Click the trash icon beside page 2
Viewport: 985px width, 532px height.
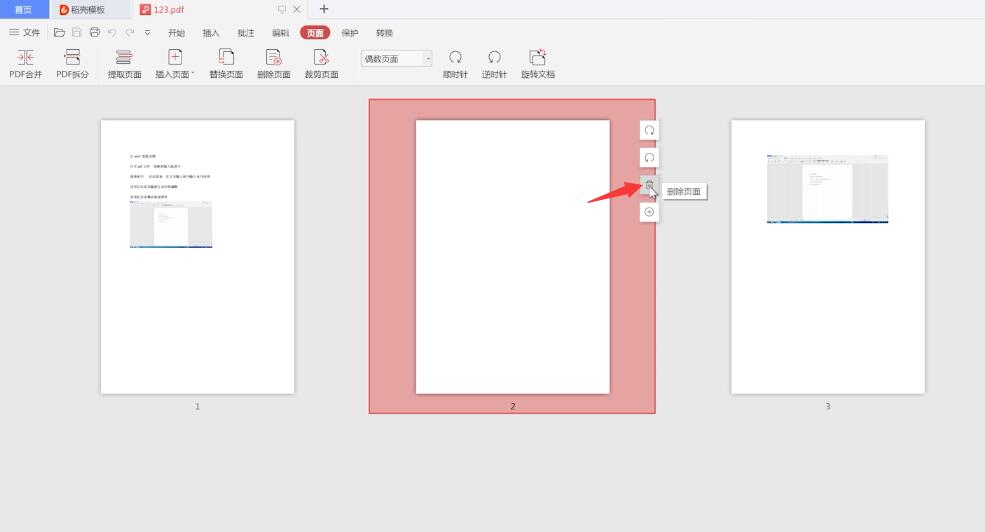coord(649,185)
